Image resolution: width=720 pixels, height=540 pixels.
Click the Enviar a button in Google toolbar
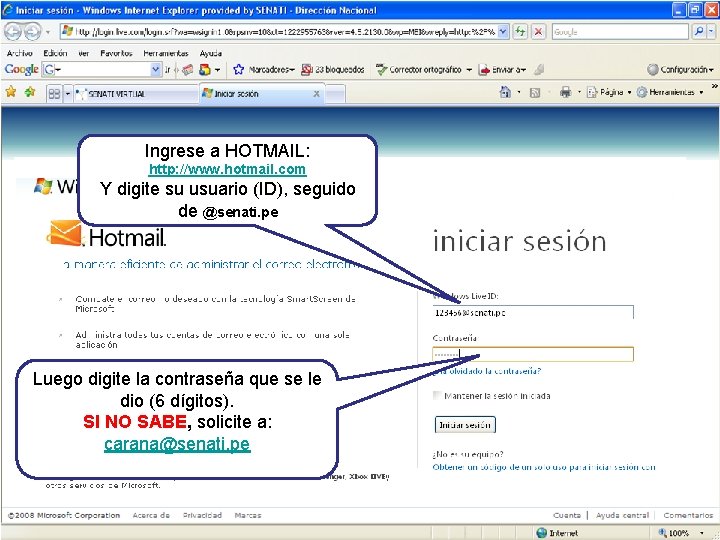pos(501,69)
